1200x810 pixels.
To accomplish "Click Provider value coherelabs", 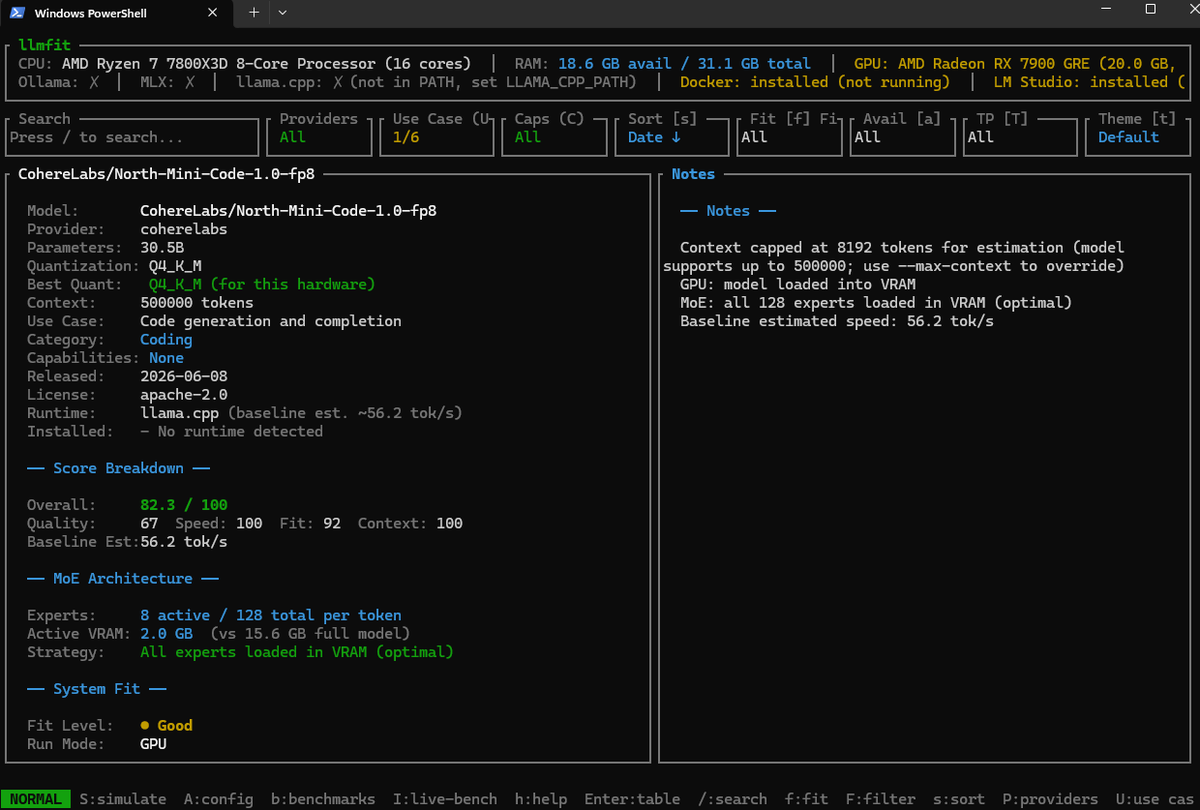I will coord(183,229).
